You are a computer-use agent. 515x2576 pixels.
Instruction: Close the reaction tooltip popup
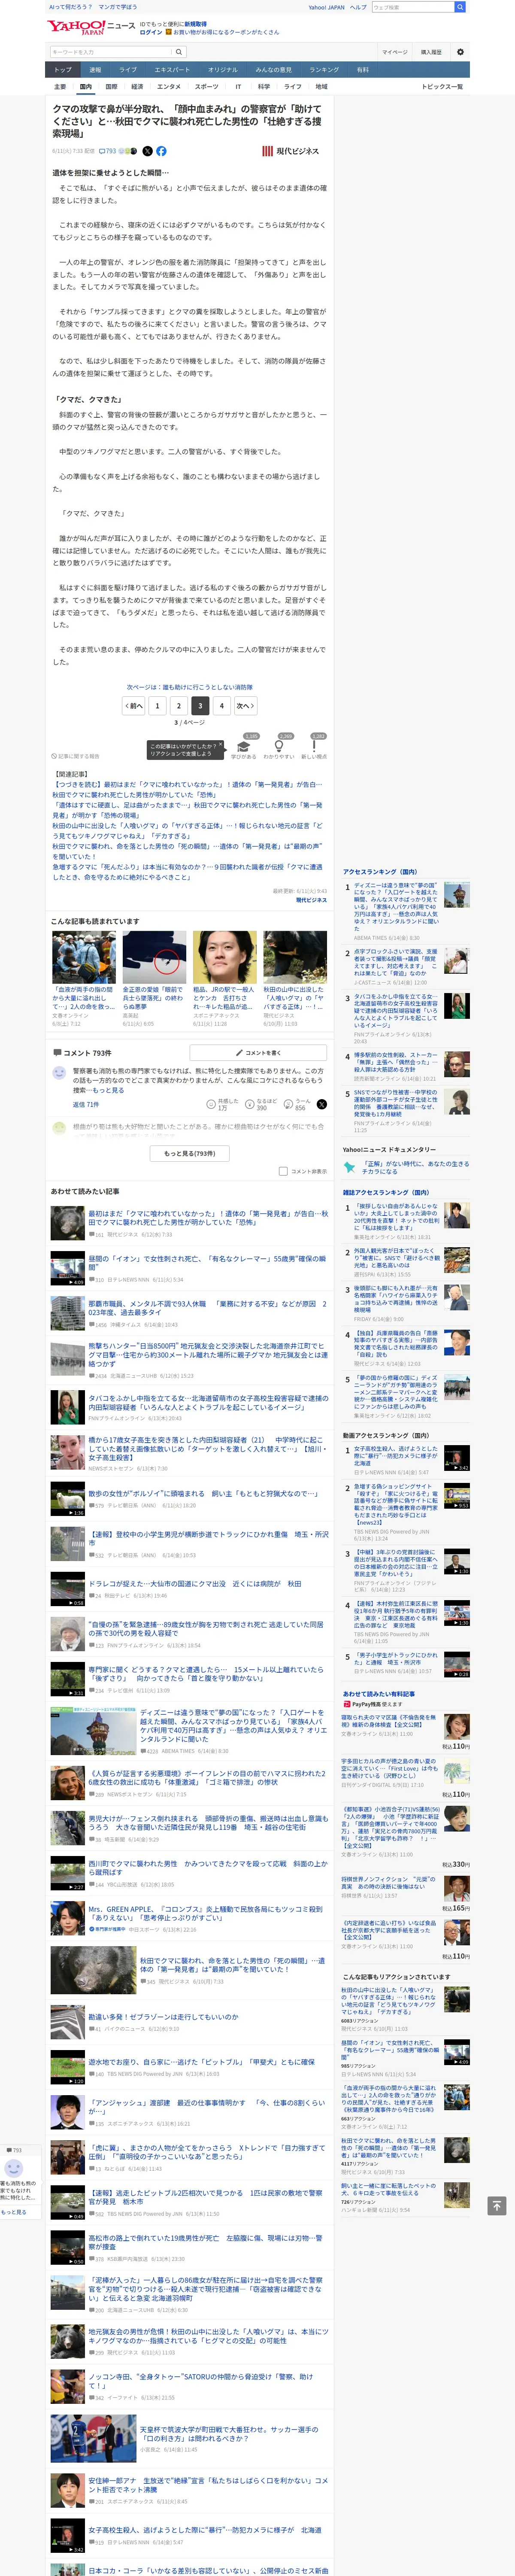coord(221,744)
